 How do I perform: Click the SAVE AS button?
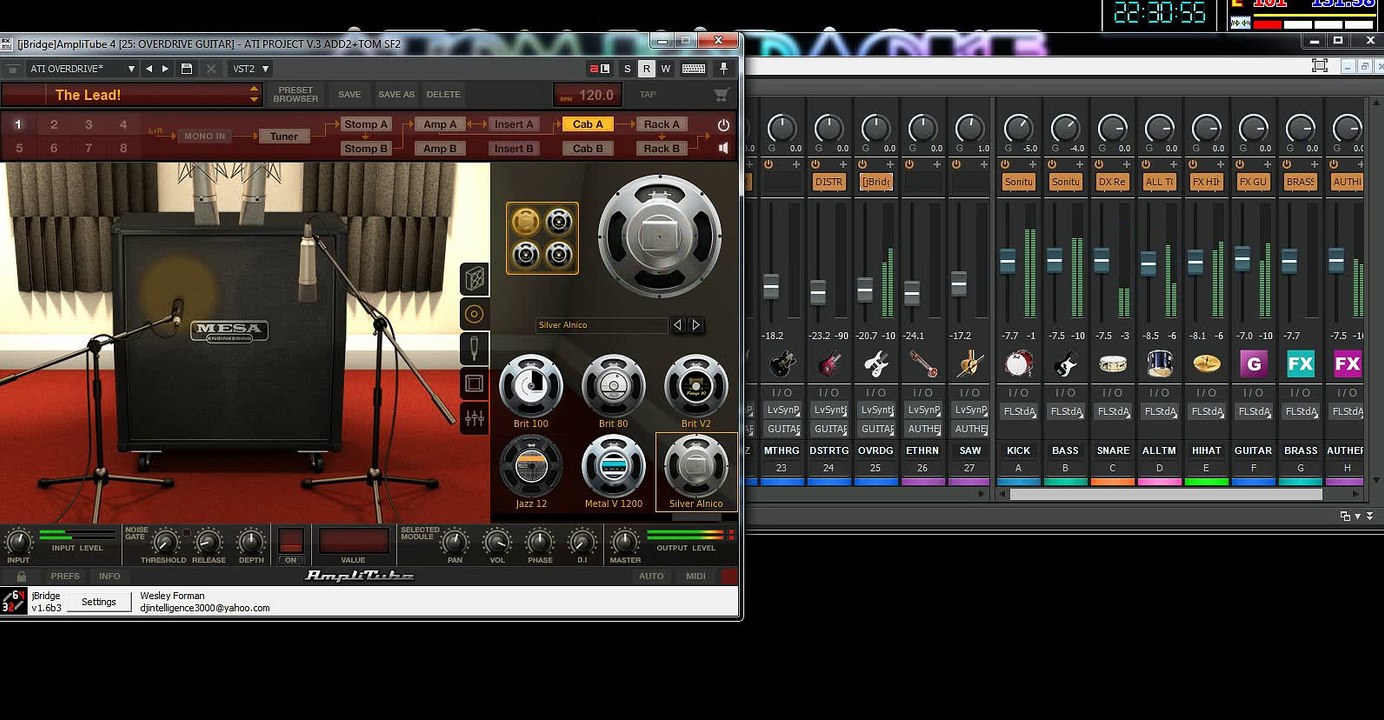(x=396, y=95)
